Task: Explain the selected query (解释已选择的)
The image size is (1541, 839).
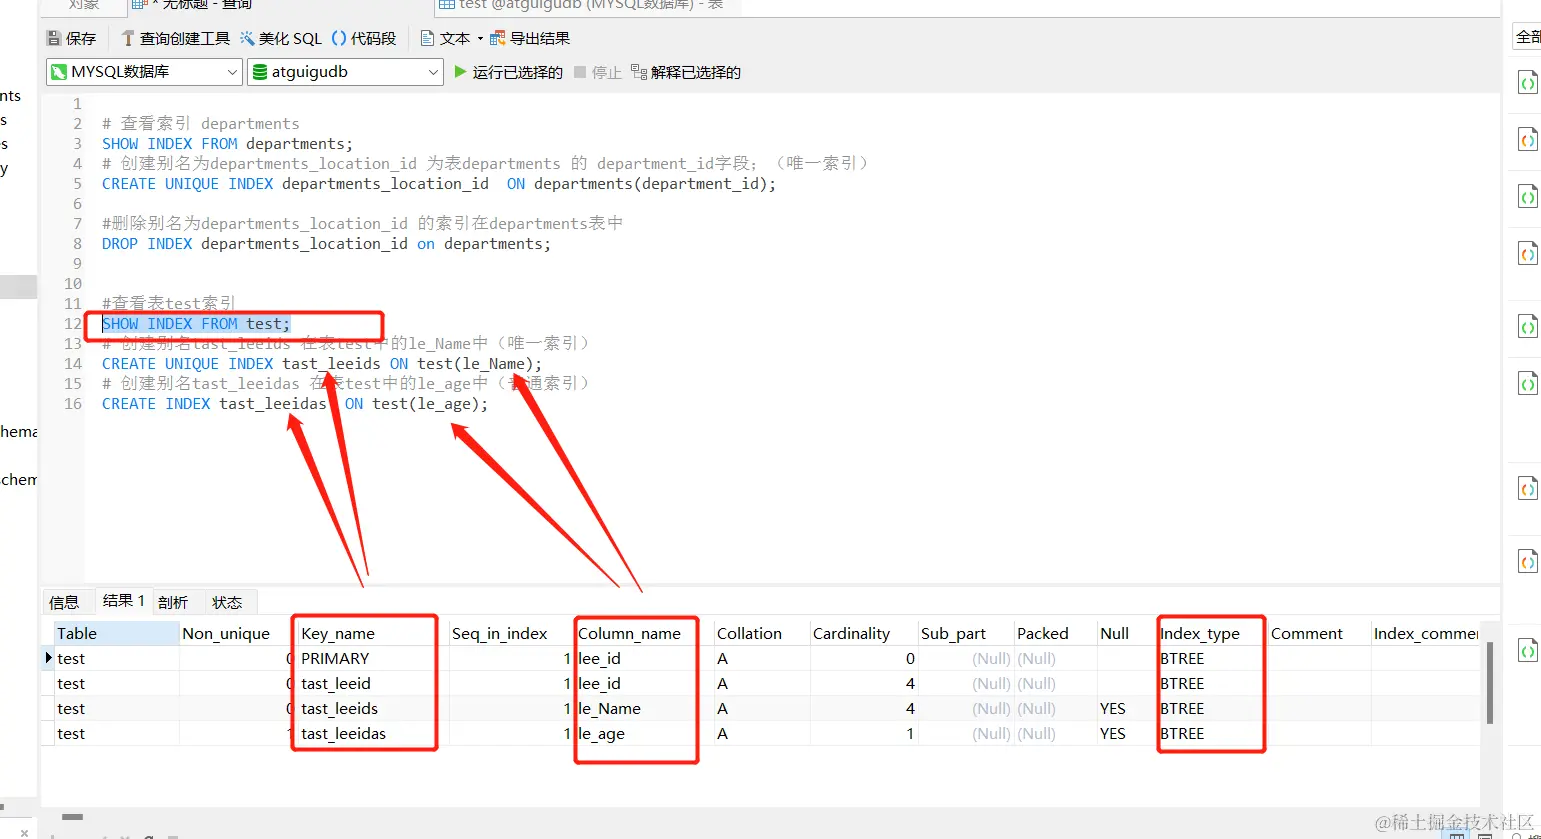Action: (686, 72)
